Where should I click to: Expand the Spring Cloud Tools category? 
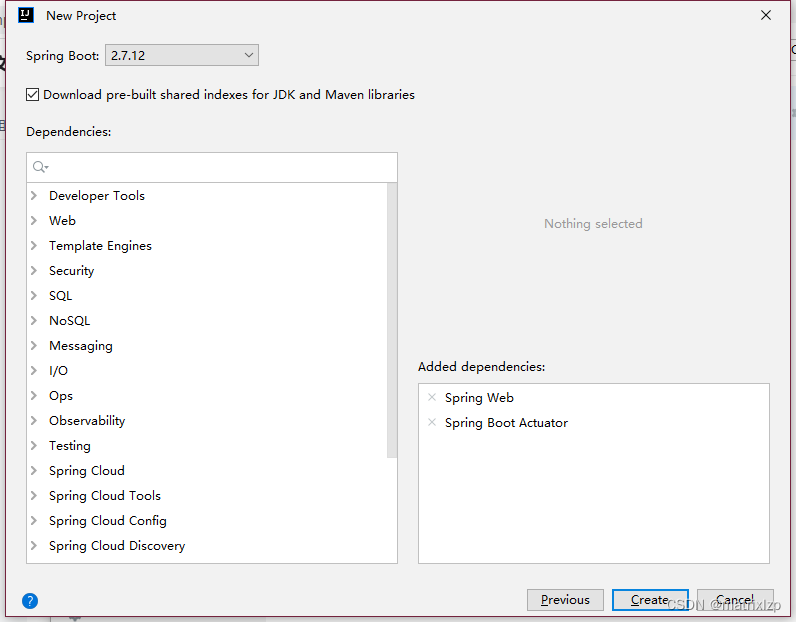tap(34, 496)
